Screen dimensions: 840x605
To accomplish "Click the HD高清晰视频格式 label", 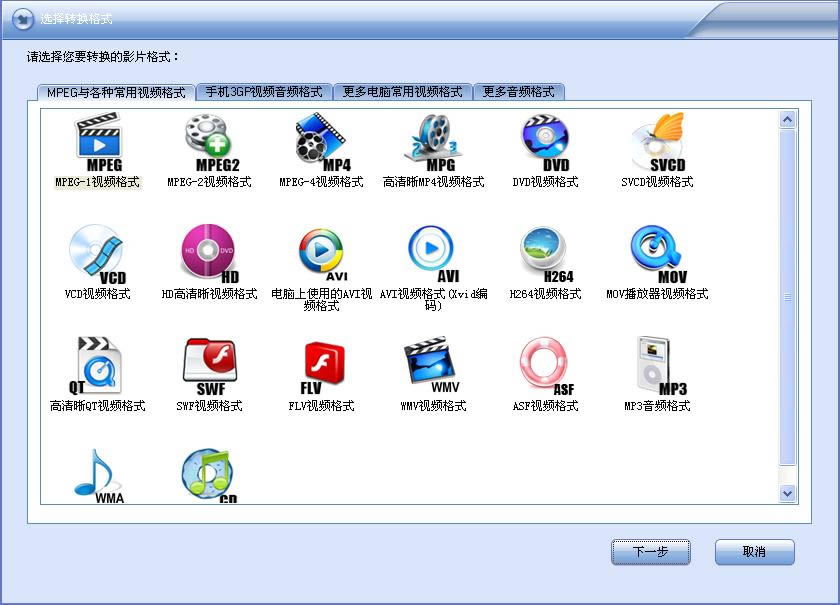I will point(209,294).
